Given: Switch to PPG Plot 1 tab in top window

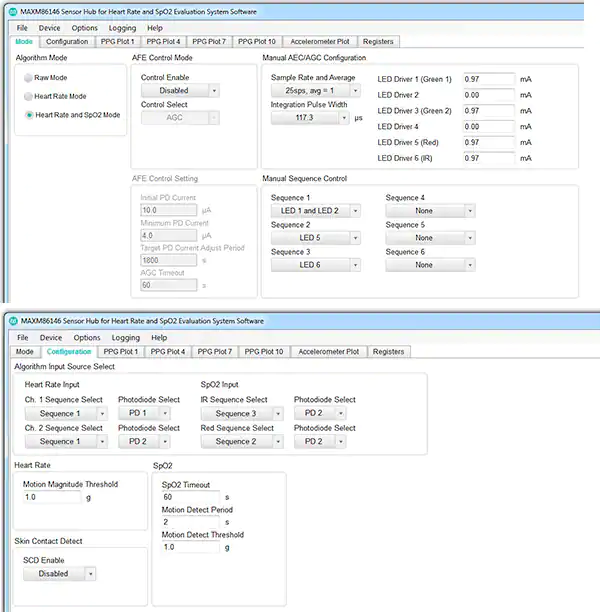Looking at the screenshot, I should [118, 41].
